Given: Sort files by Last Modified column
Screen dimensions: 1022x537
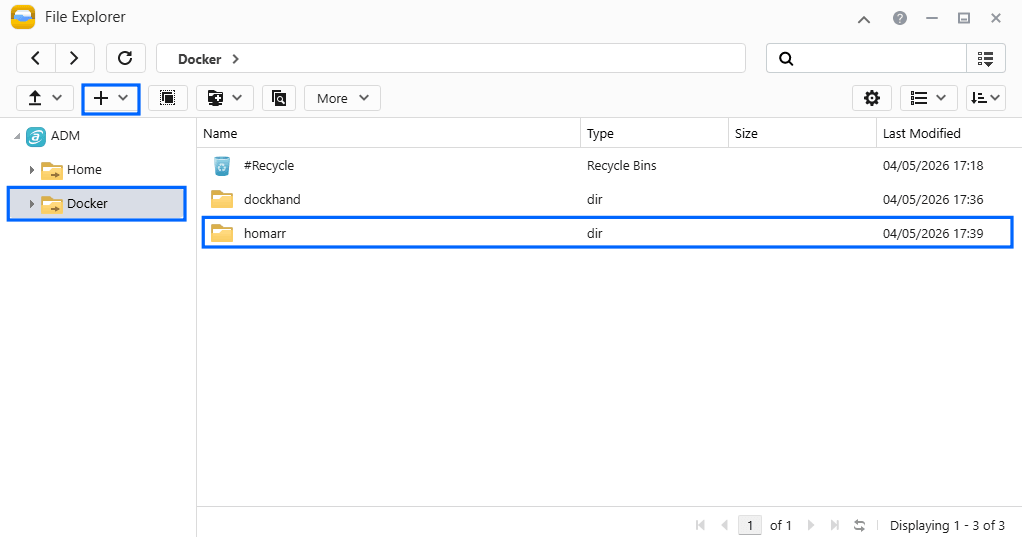Looking at the screenshot, I should click(x=921, y=133).
